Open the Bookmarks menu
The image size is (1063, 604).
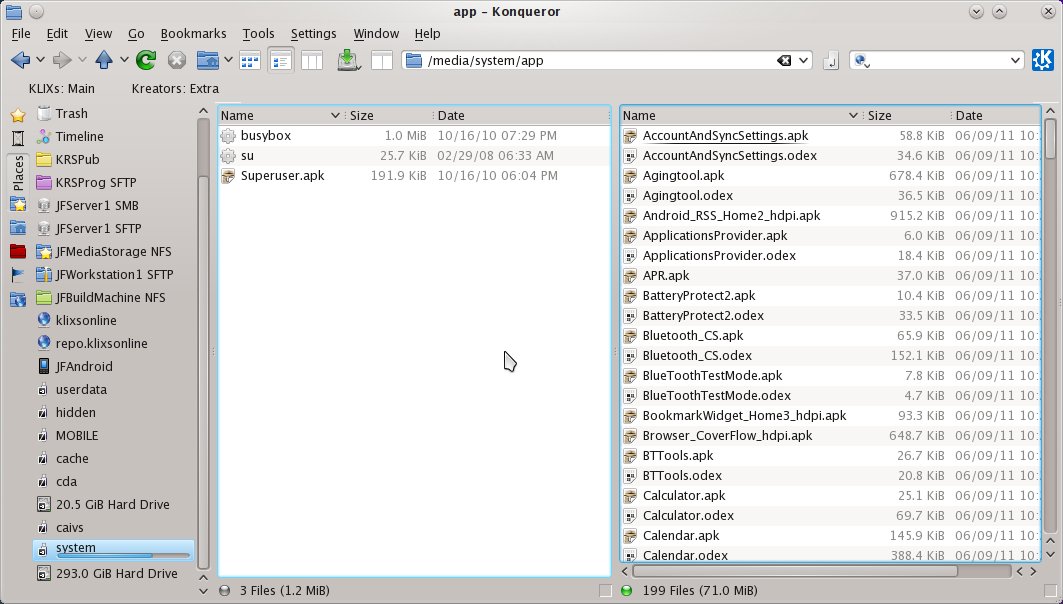point(193,33)
